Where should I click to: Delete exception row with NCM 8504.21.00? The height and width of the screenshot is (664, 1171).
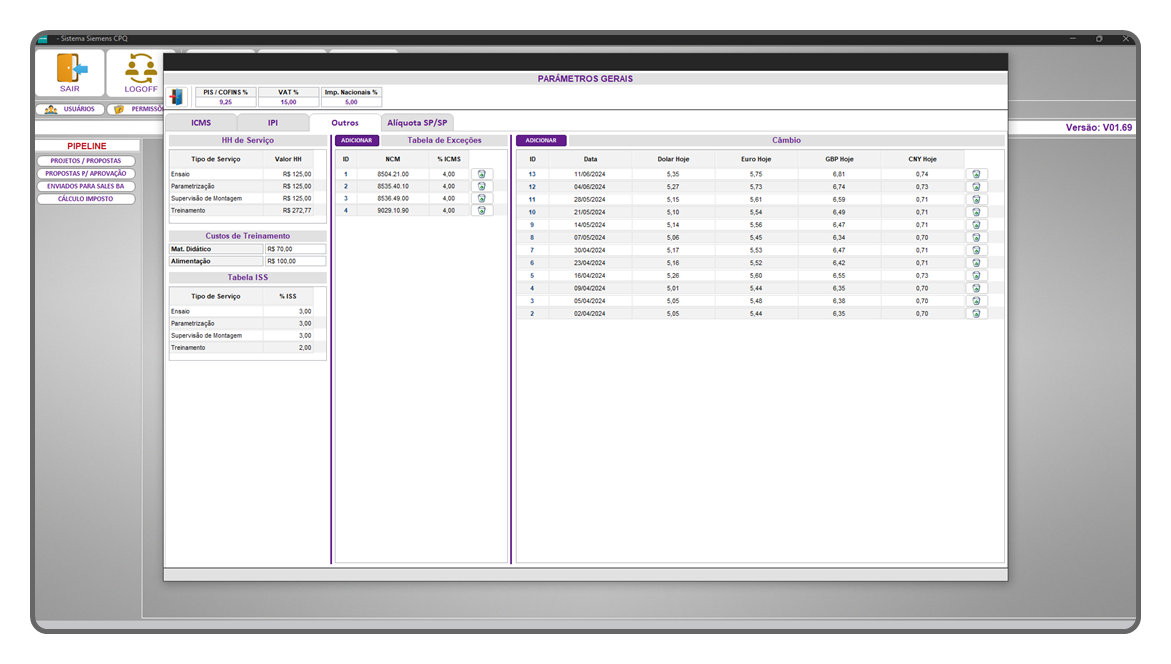click(482, 174)
